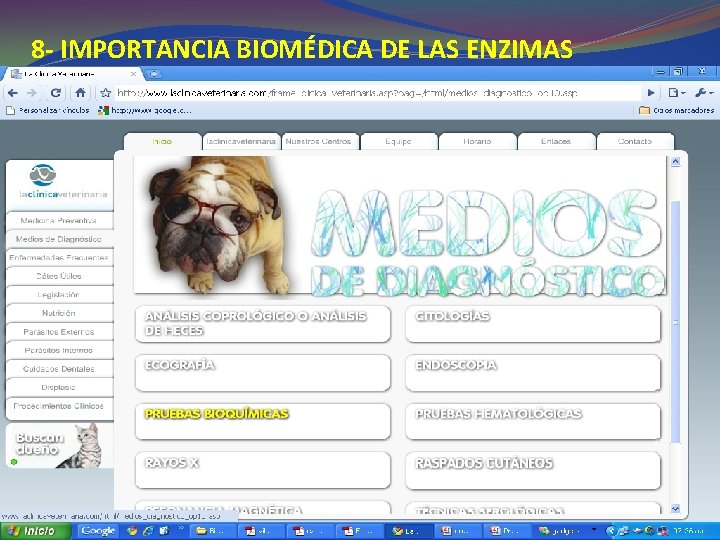
Task: Open the new tab button
Action: pyautogui.click(x=153, y=74)
